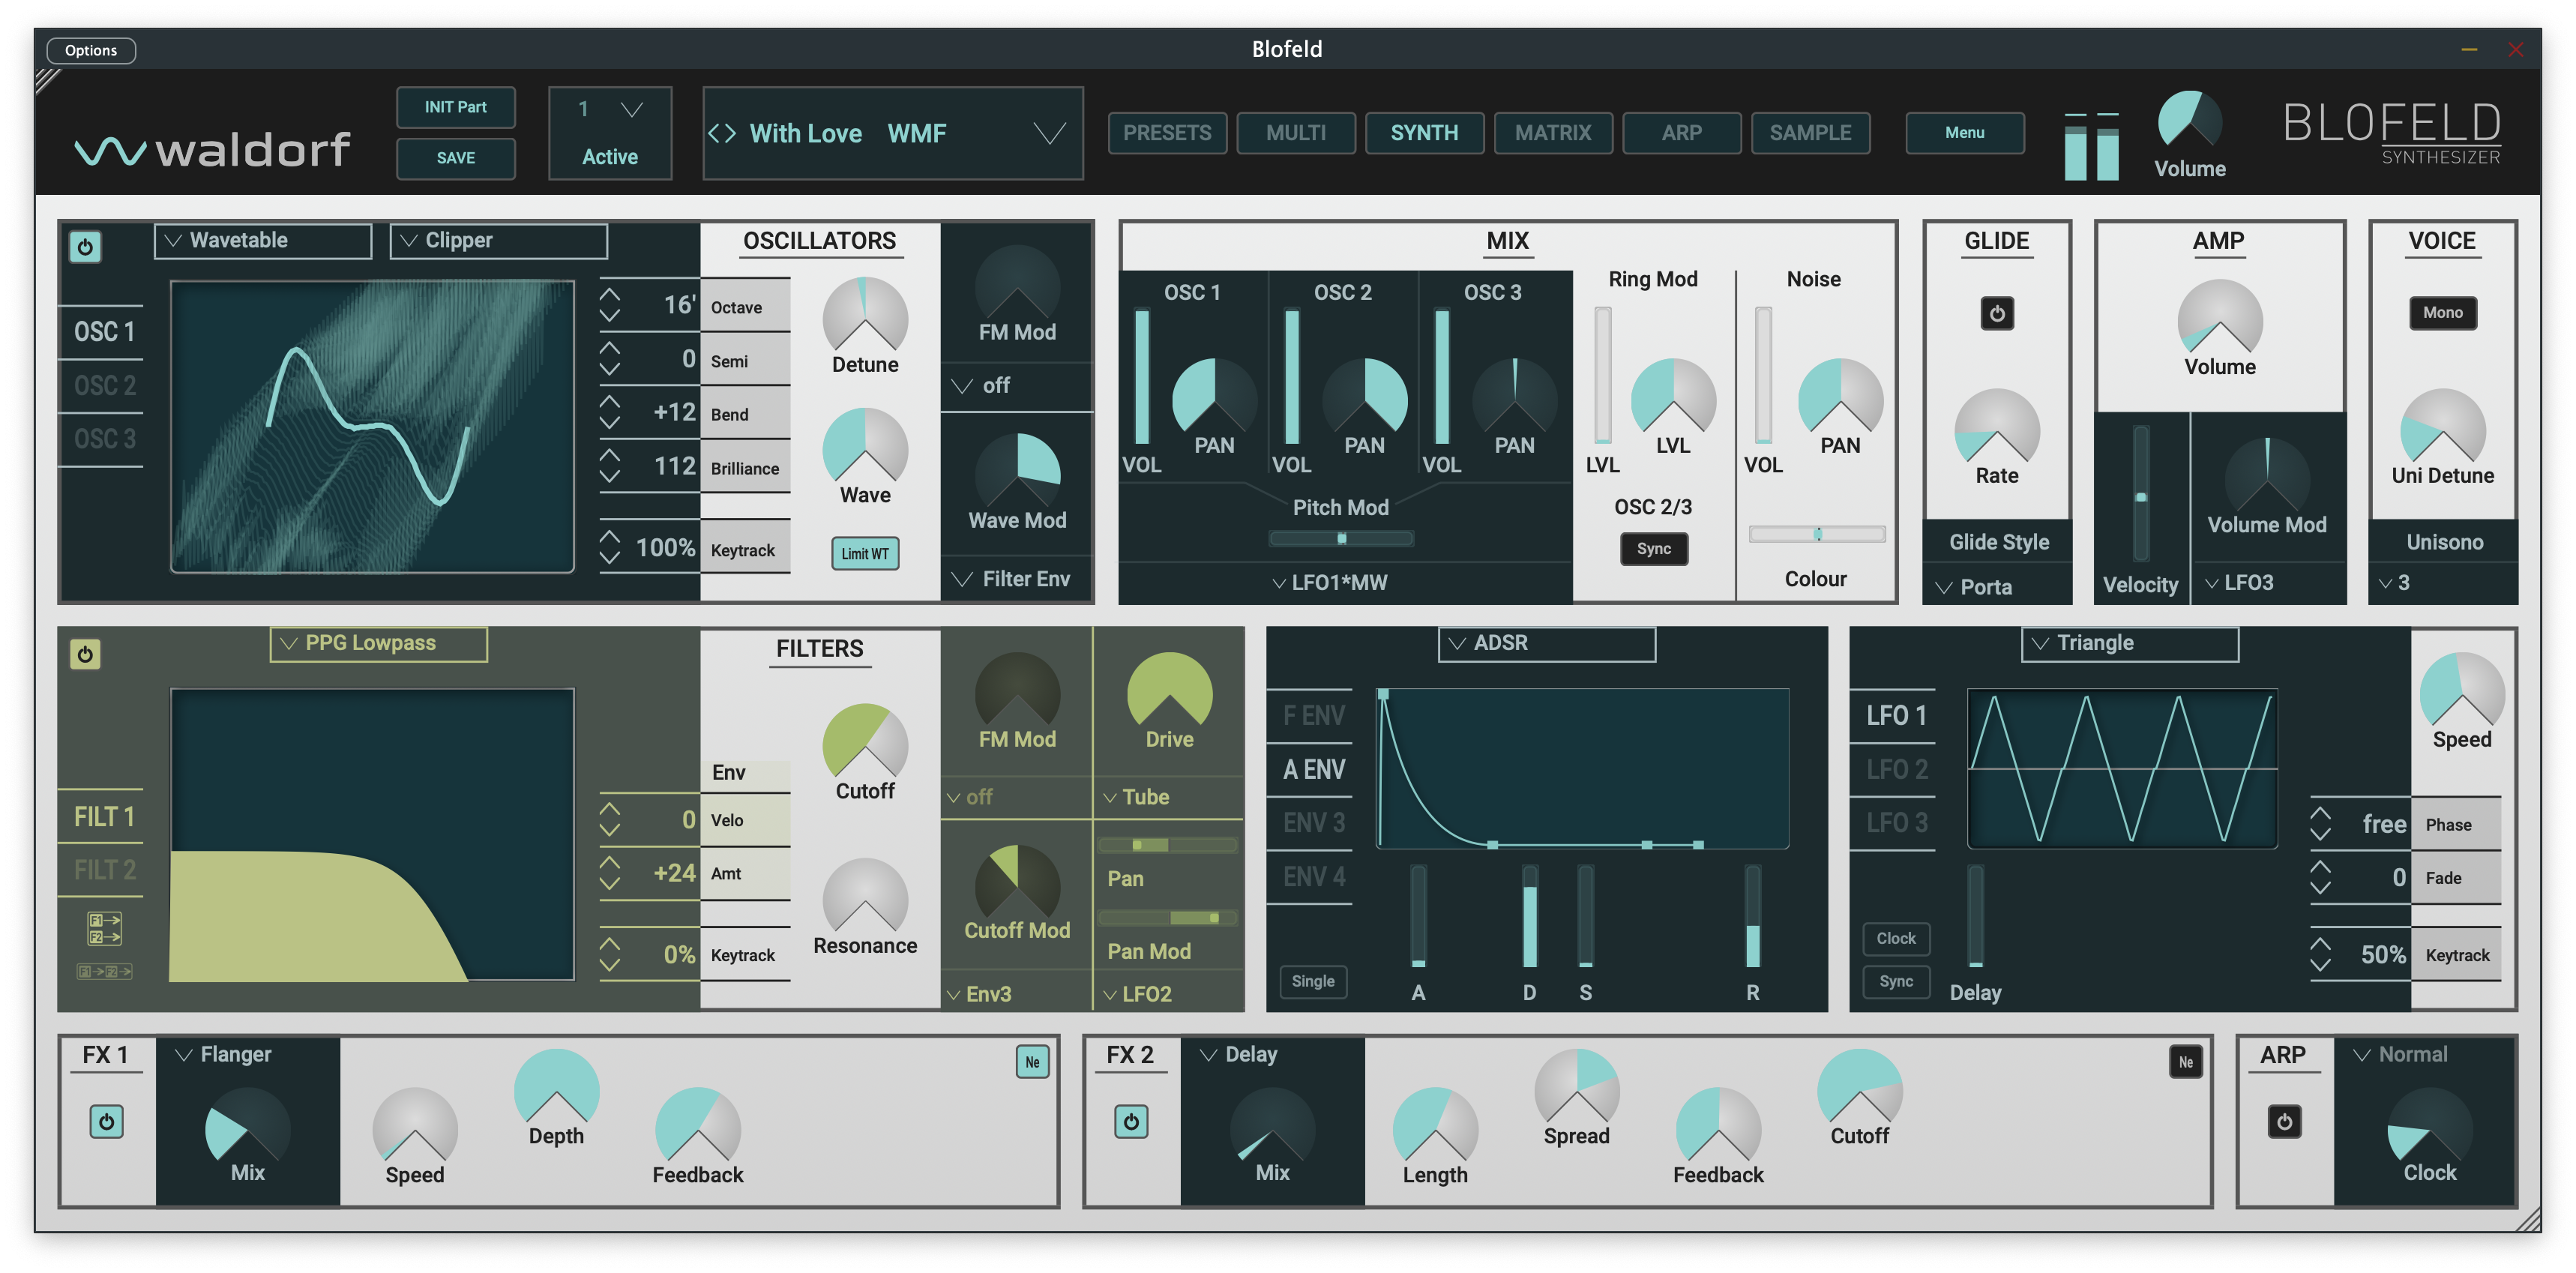Screen dimensions: 2576x1273
Task: Click the Sync icon below Clock in LFO panel
Action: coord(1895,982)
